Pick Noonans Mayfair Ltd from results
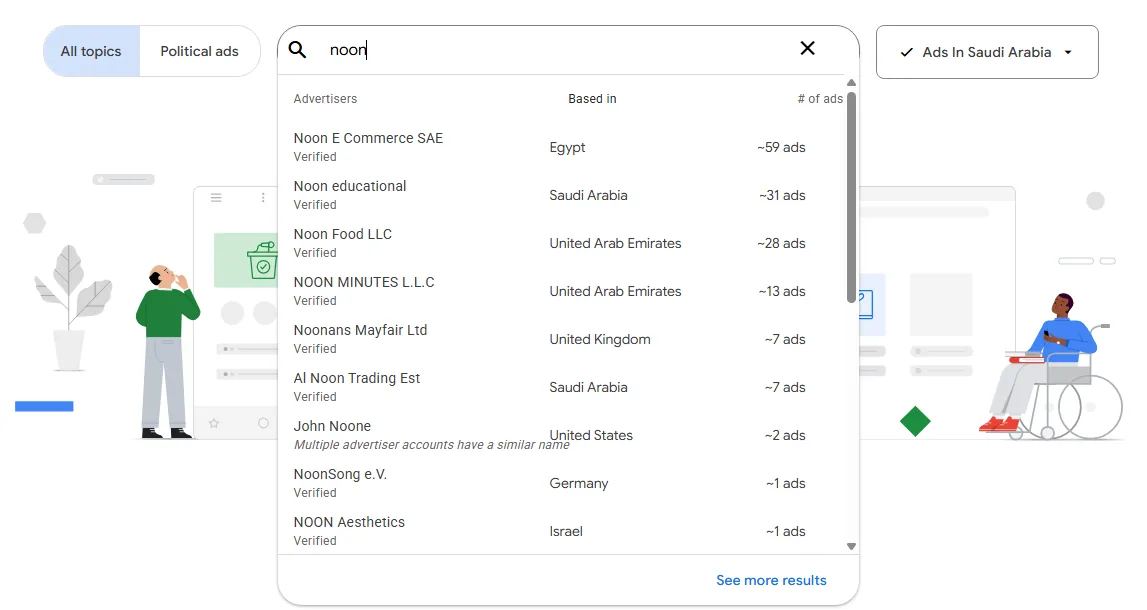The image size is (1147, 610). [x=562, y=339]
